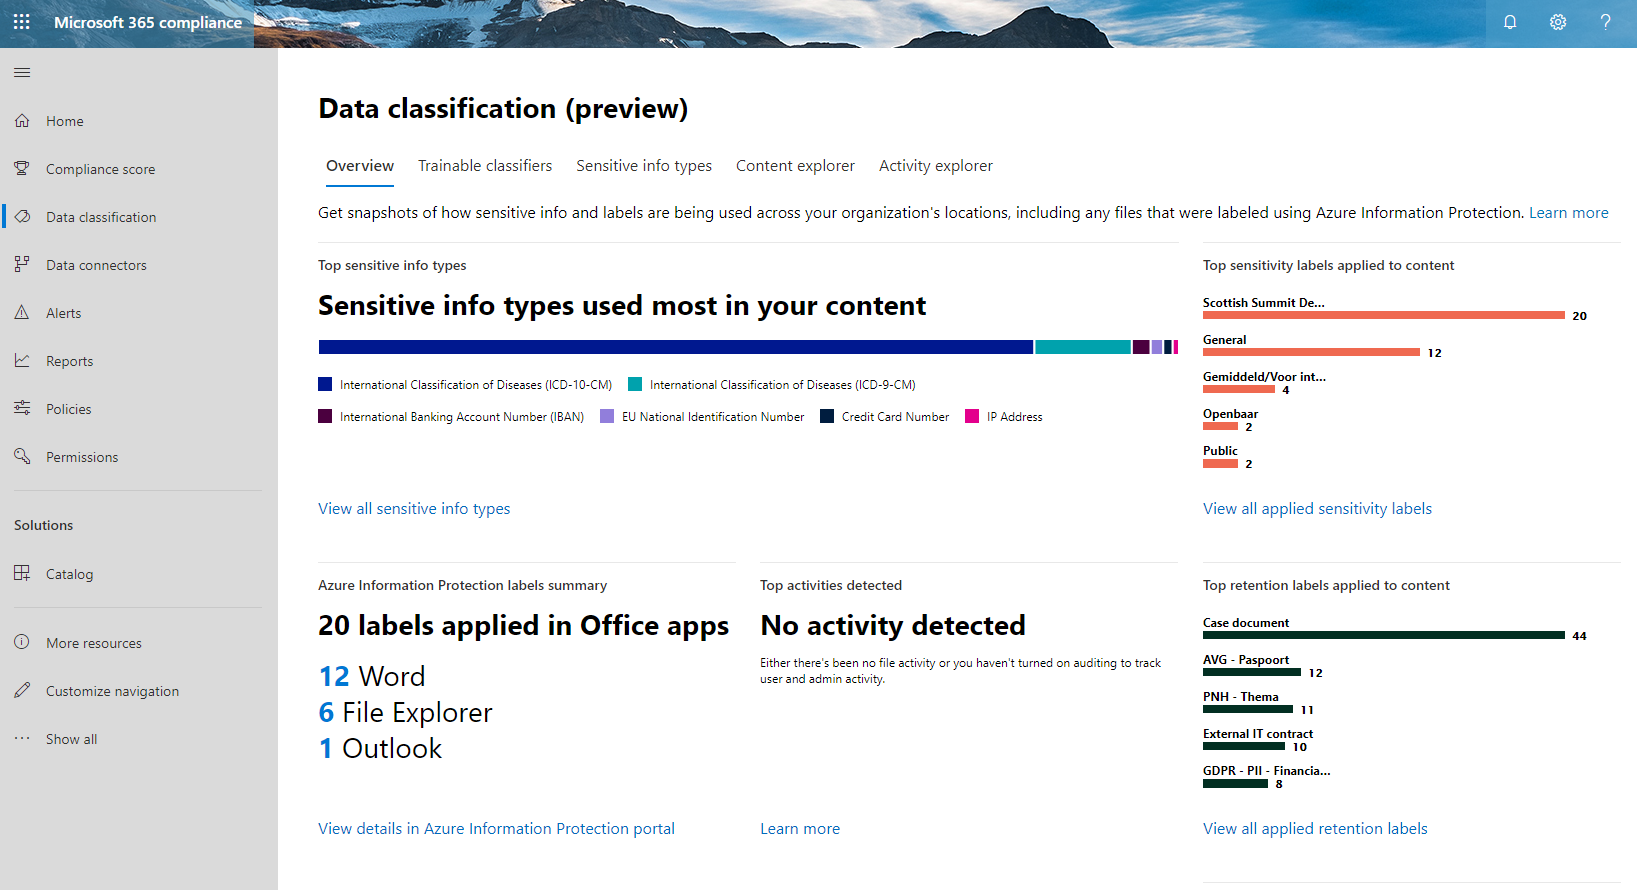Screen dimensions: 1637x890
Task: Open the settings gear
Action: click(x=1557, y=21)
